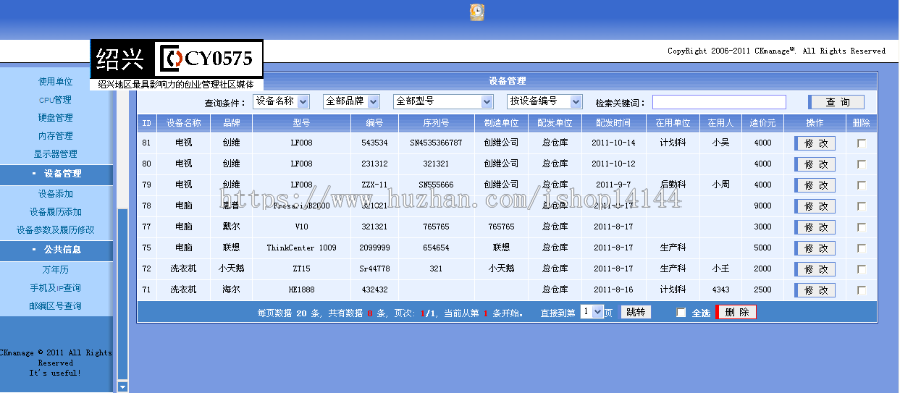Click the 后勤科 unit cell
Screen dimensions: 900x393
pyautogui.click(x=673, y=185)
